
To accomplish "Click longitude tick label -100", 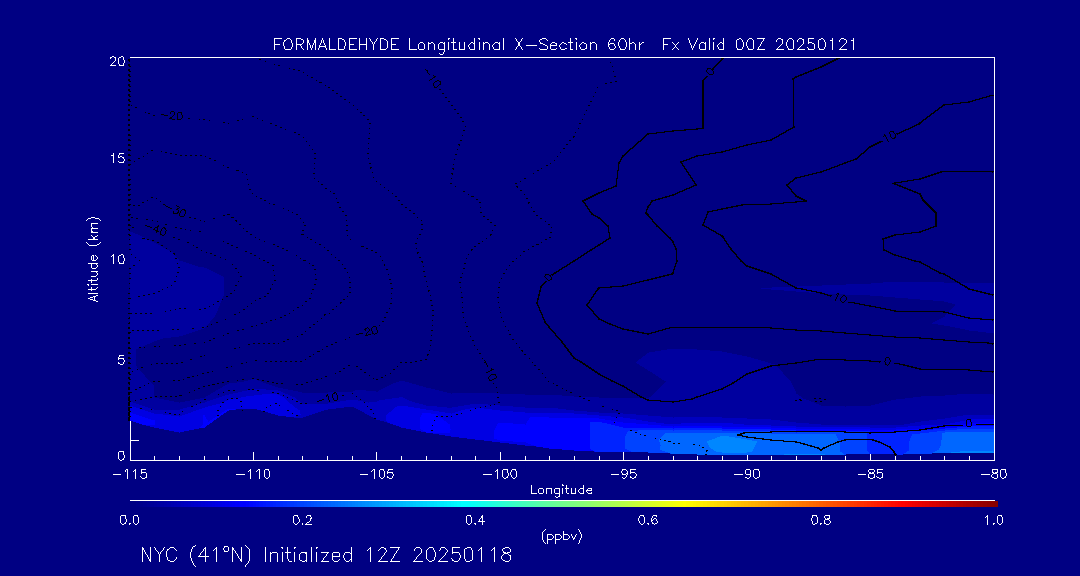I will click(500, 475).
